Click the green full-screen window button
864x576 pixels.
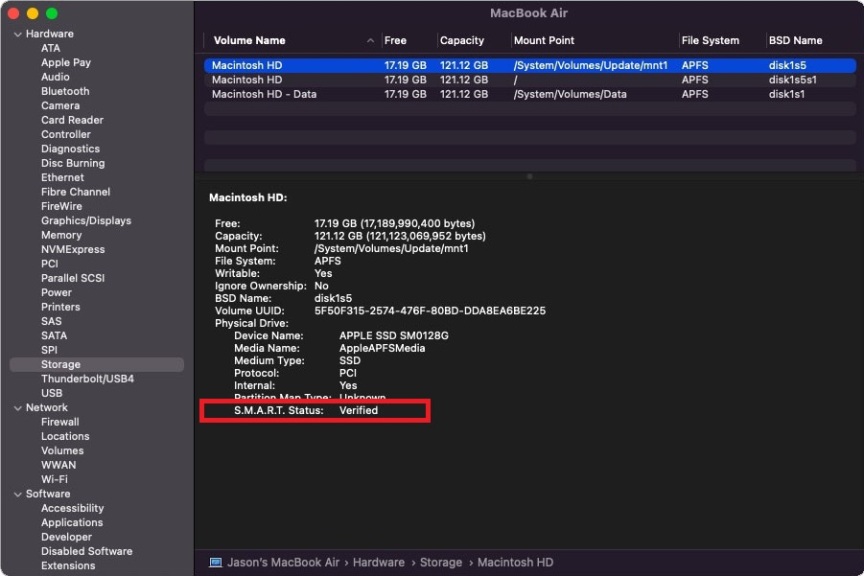(52, 13)
